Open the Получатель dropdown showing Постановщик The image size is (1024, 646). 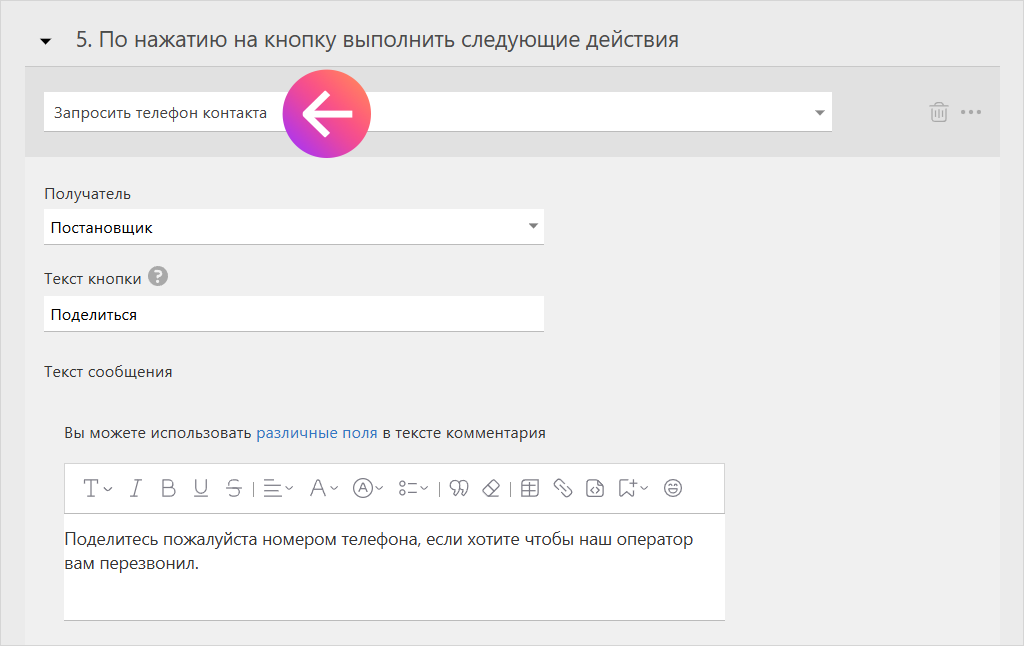pos(294,227)
